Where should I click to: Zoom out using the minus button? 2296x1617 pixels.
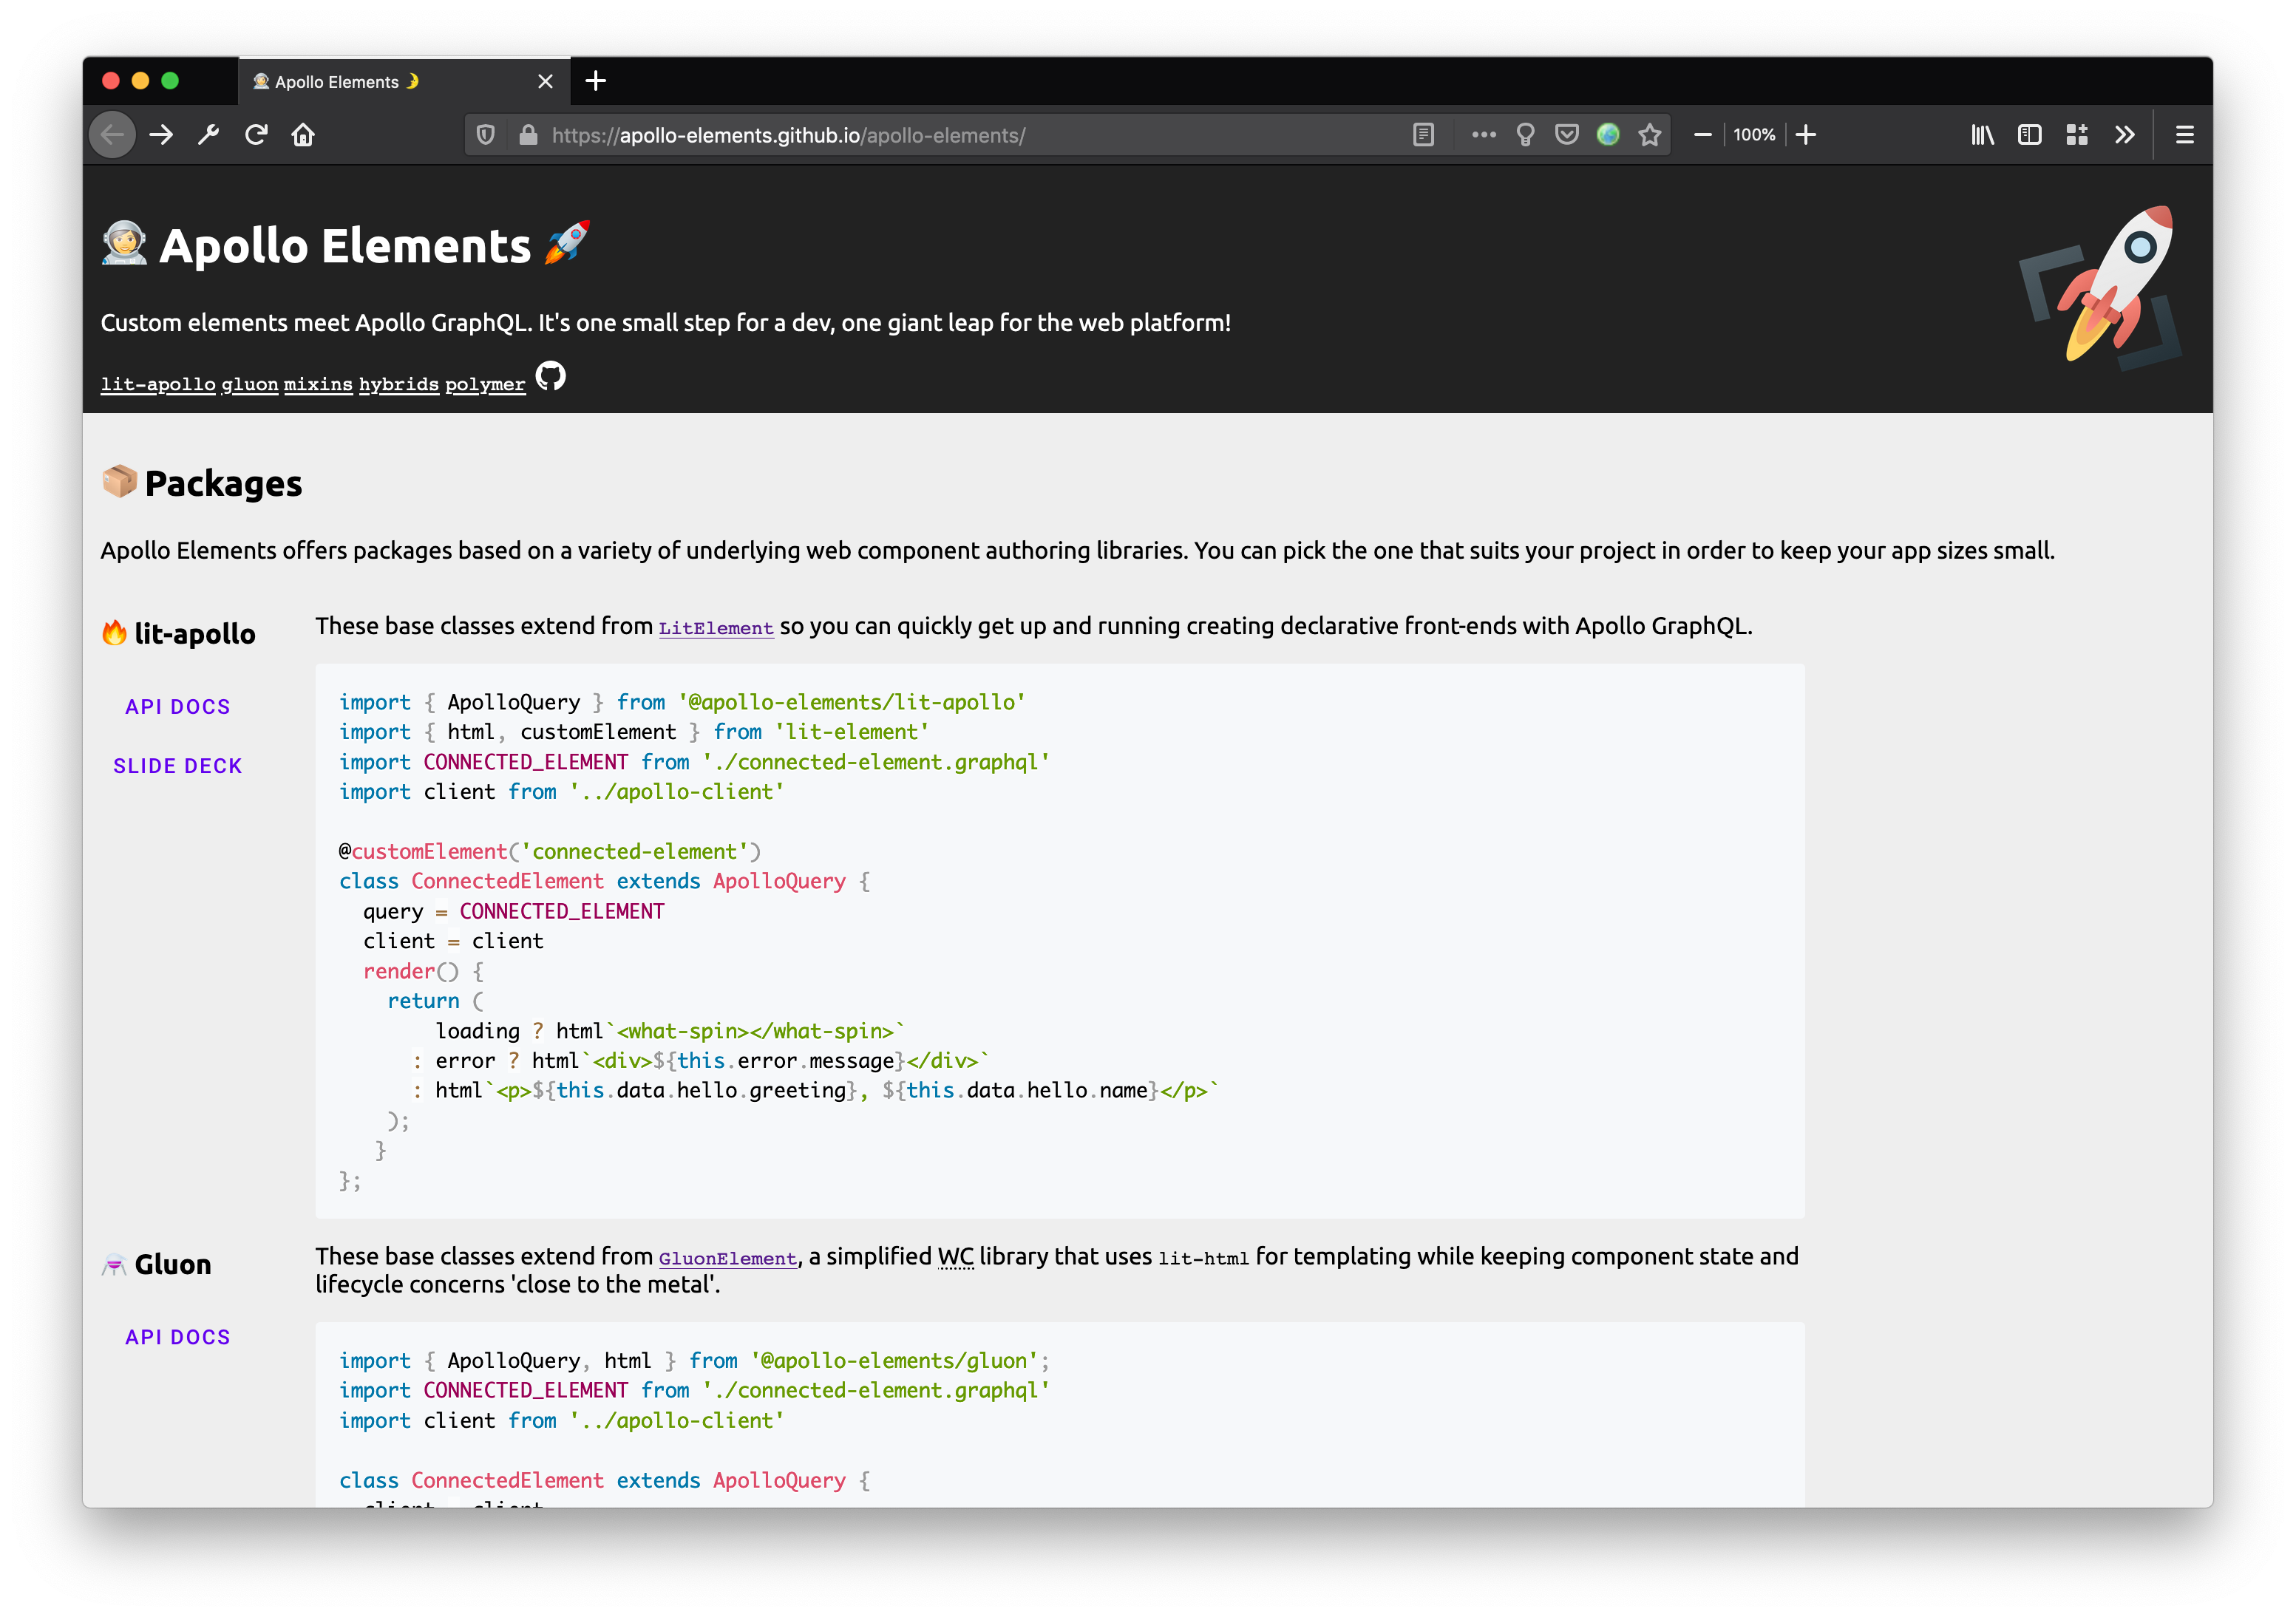tap(1702, 135)
